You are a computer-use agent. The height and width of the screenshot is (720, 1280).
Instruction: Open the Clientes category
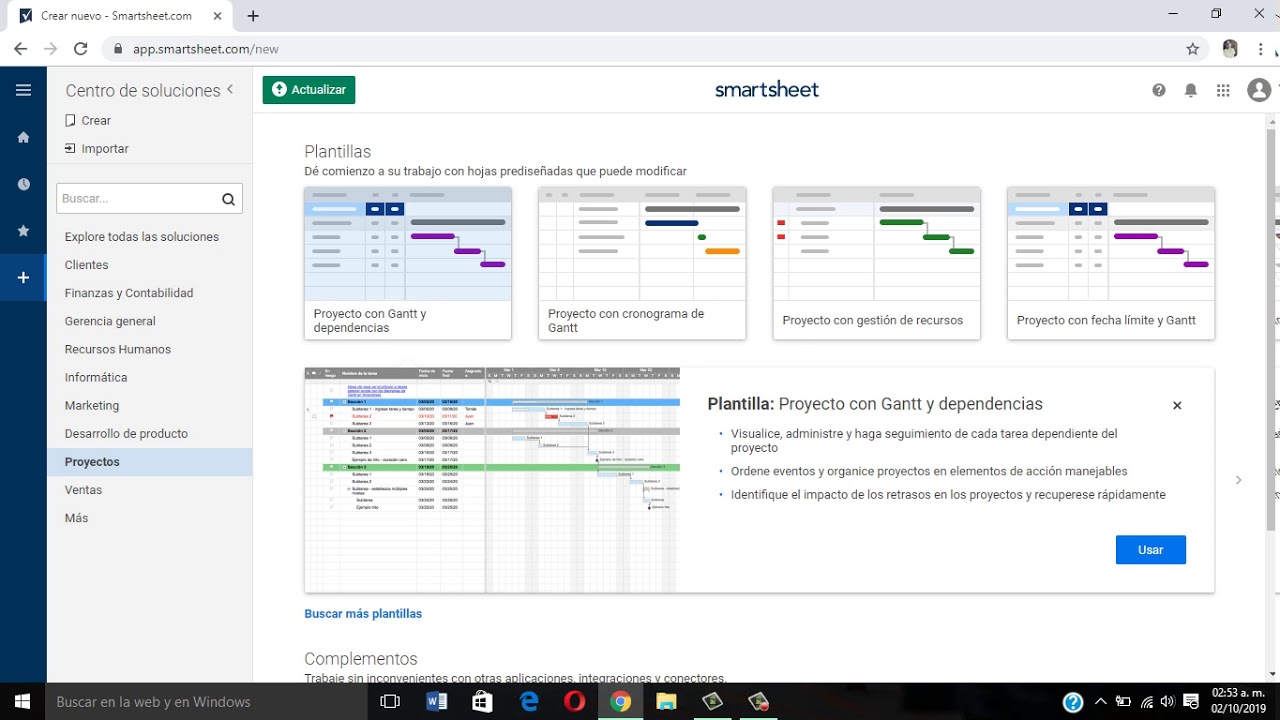click(87, 265)
